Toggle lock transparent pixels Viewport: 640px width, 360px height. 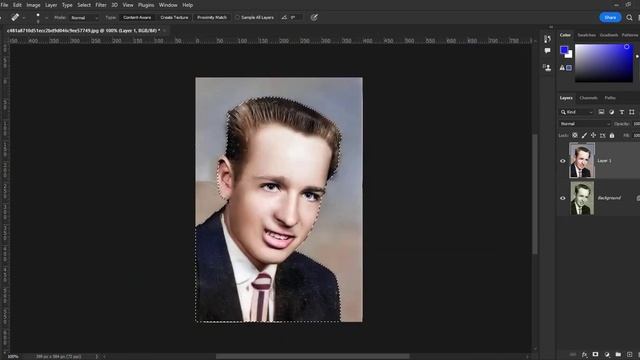pos(575,135)
